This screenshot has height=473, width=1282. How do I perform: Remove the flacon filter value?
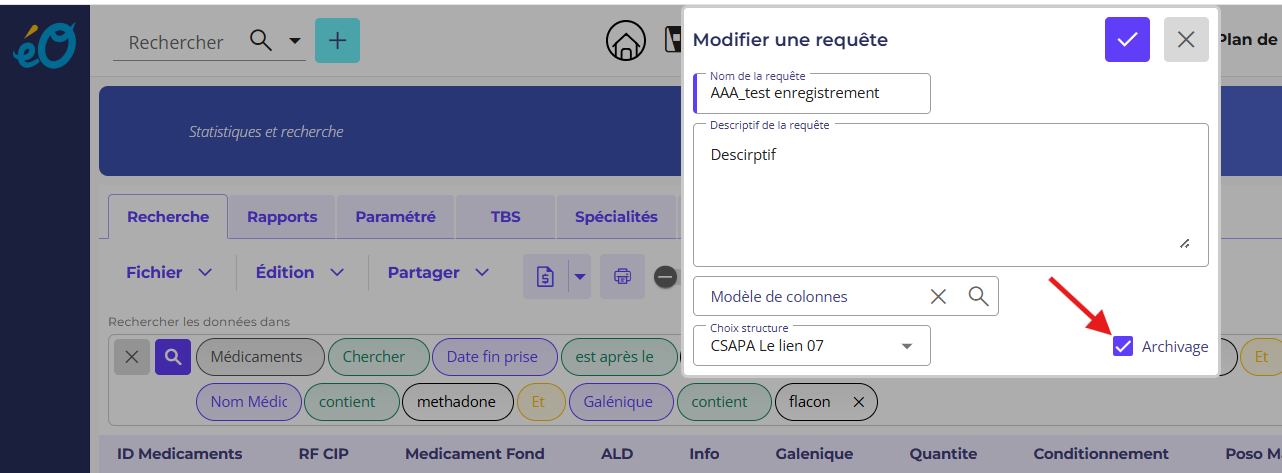857,402
